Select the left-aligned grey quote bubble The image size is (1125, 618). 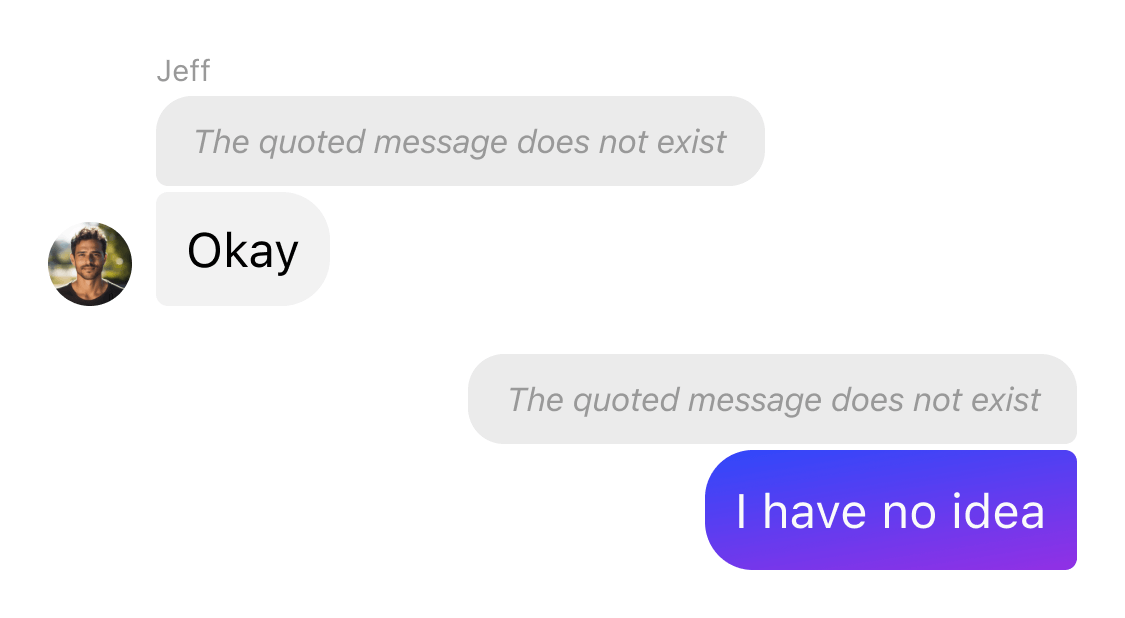coord(460,141)
